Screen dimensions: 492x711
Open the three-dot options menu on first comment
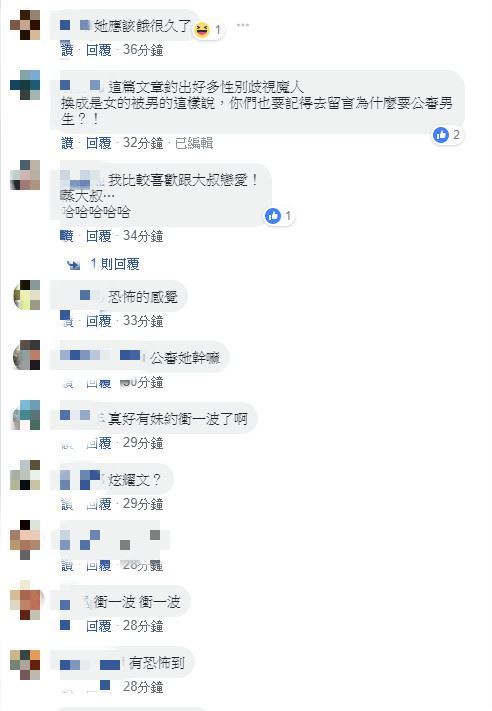pyautogui.click(x=243, y=24)
